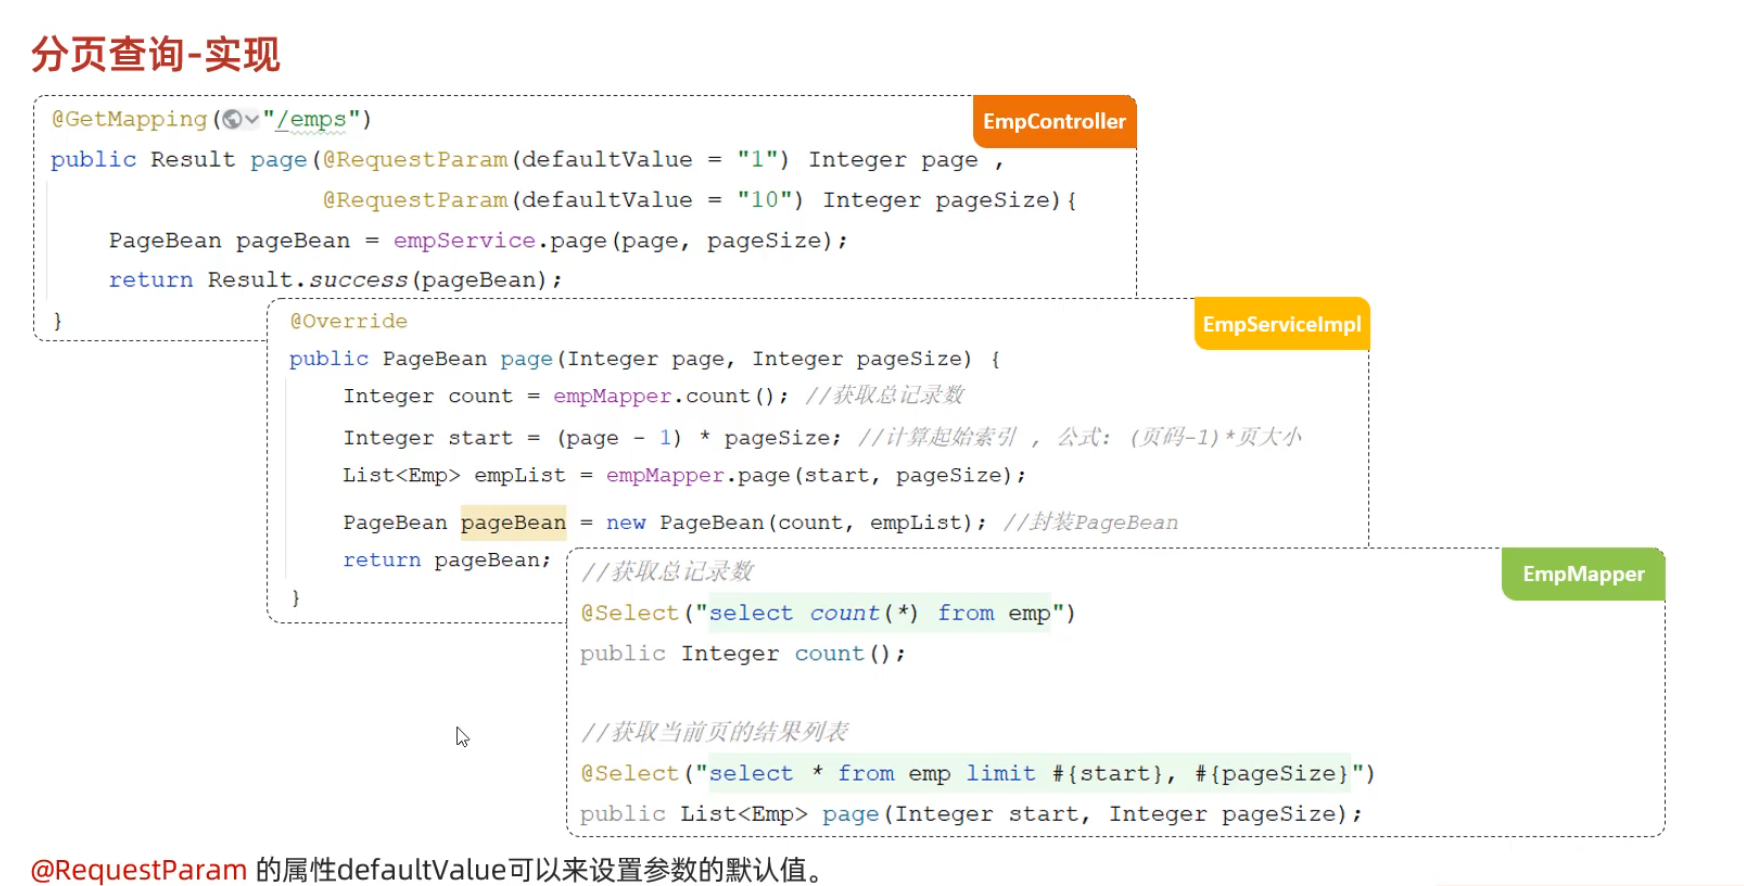Screen dimensions: 1744x886
Task: Click red @RequestParam text in footer note
Action: coord(139,869)
